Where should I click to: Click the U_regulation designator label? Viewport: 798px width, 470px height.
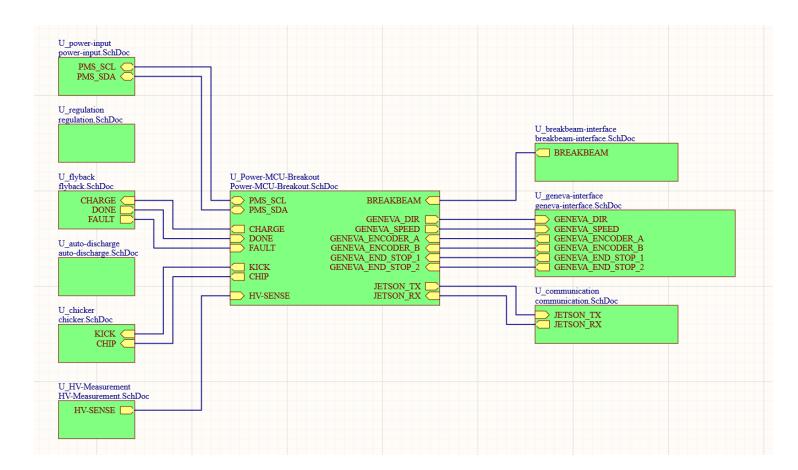(x=81, y=110)
